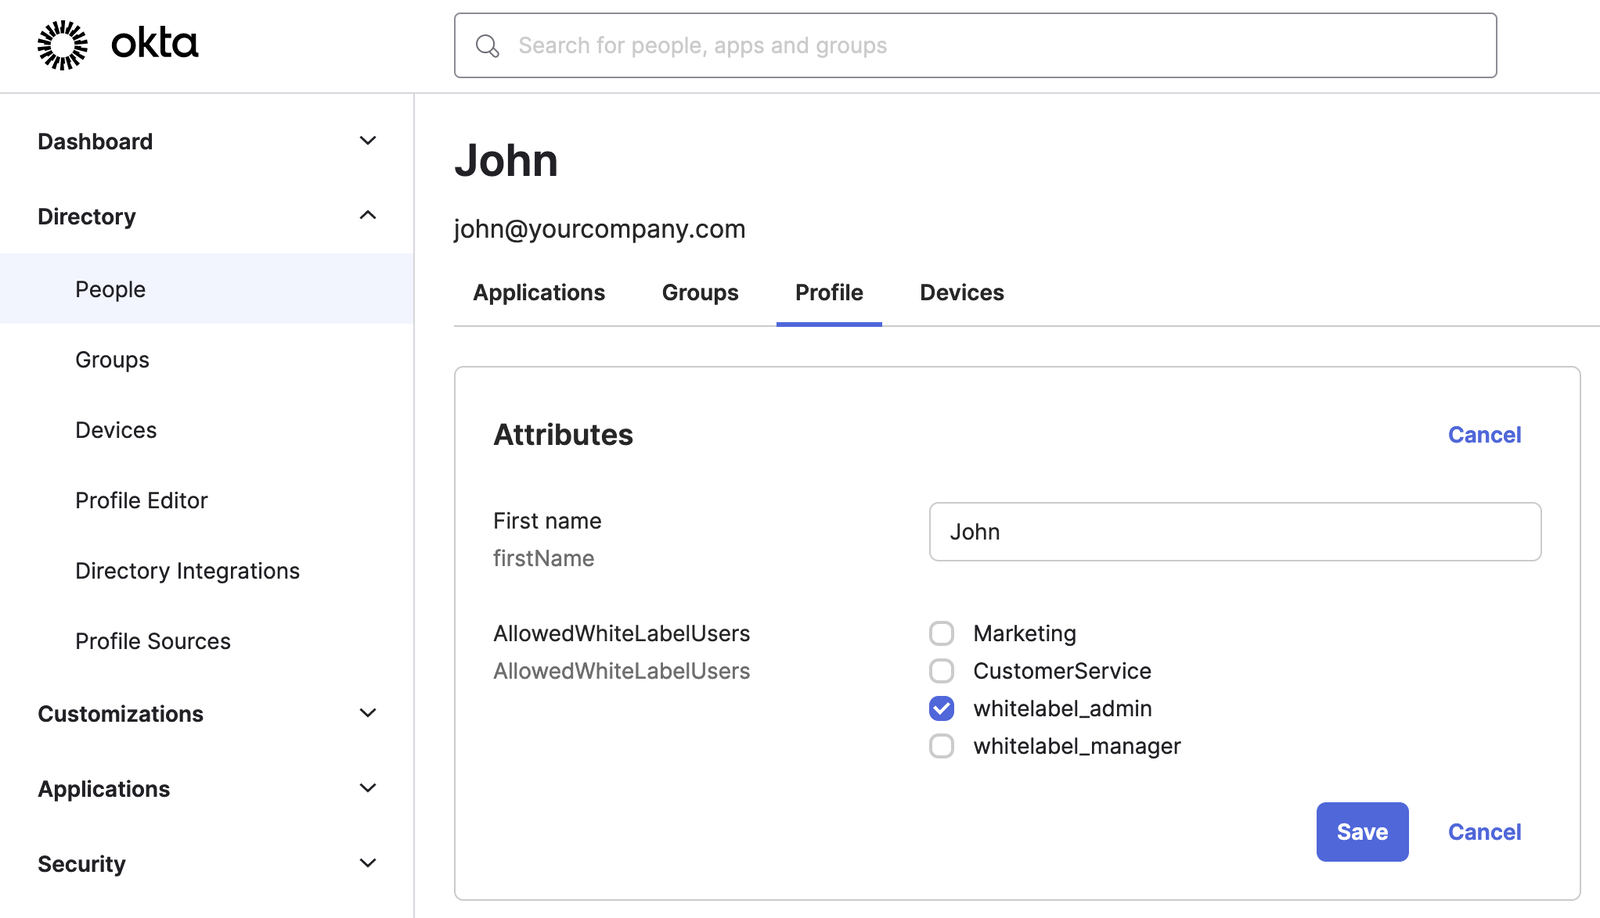
Task: Open the Security sidebar heading
Action: pyautogui.click(x=82, y=864)
